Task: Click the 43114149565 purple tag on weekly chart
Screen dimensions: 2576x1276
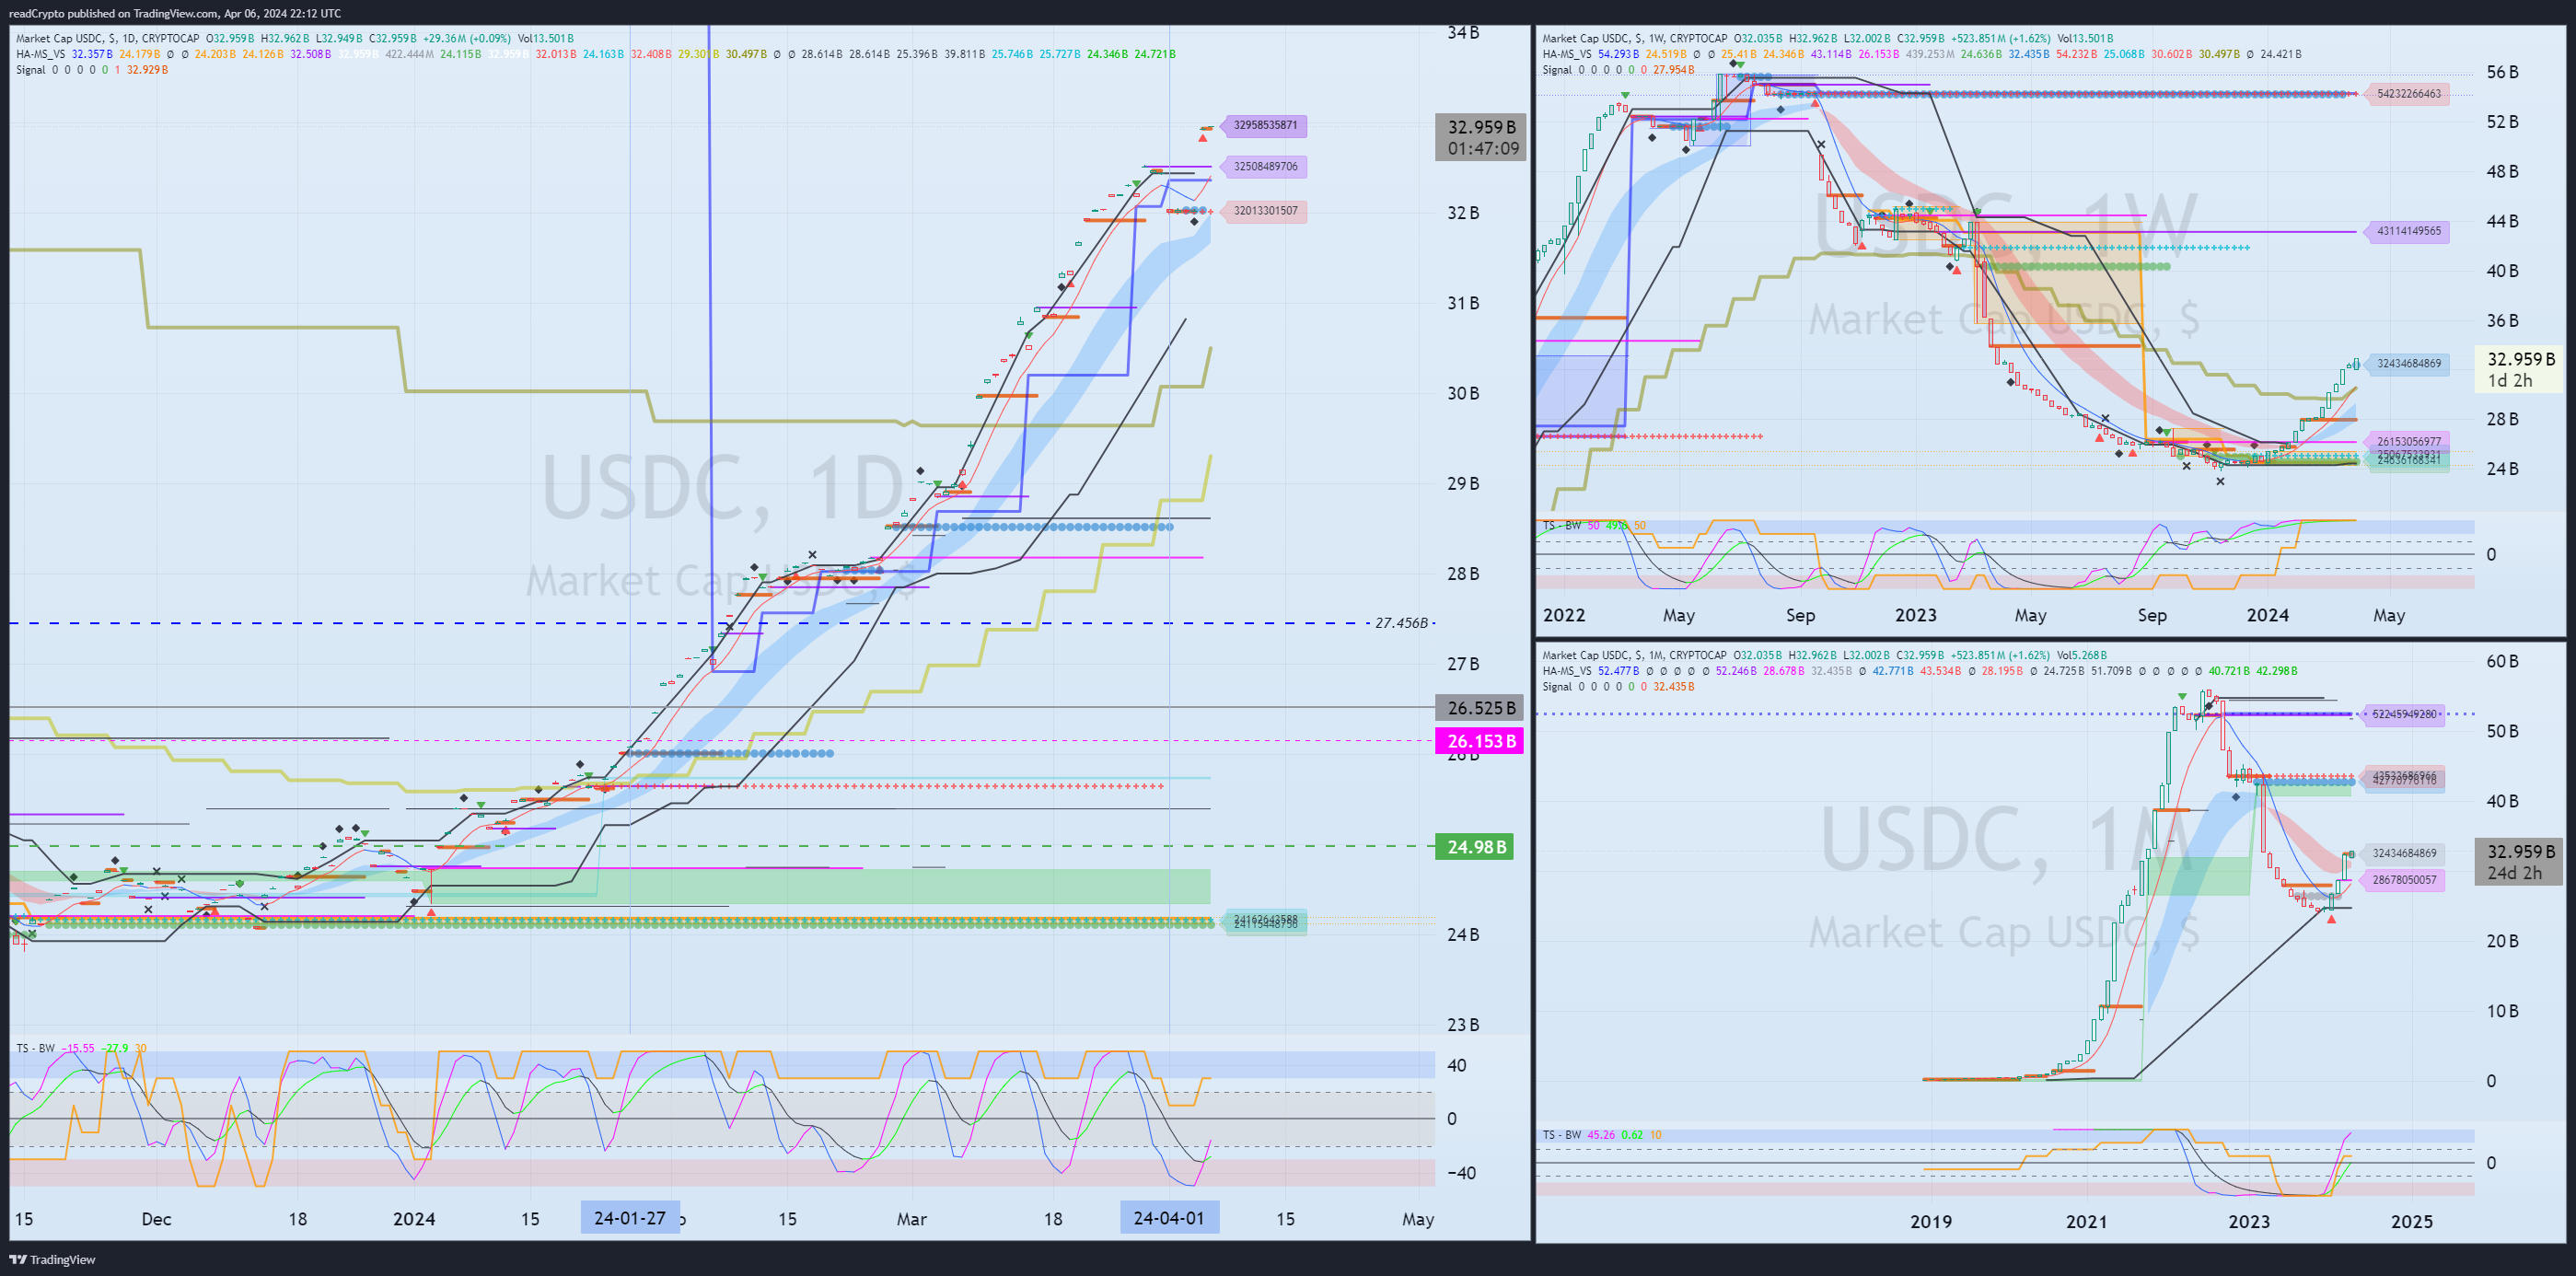Action: coord(2408,231)
